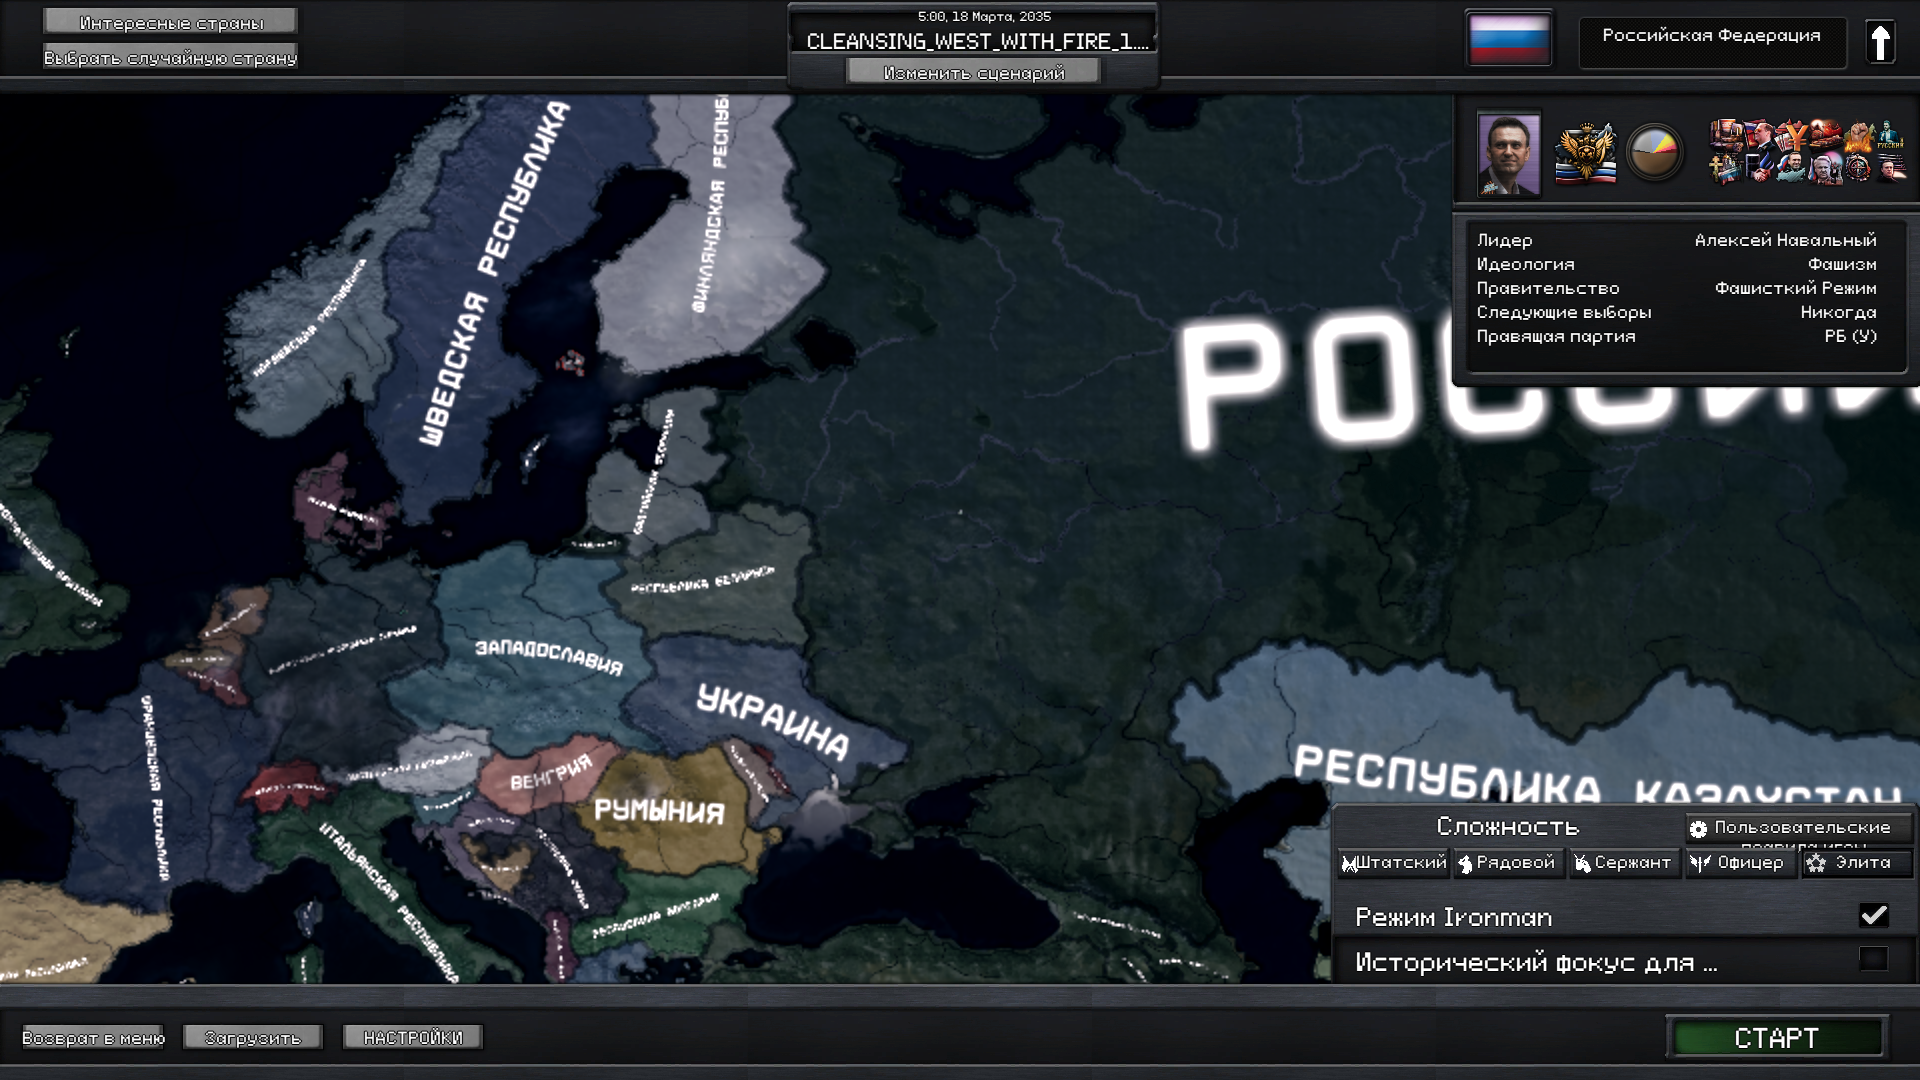Click the golden double-headed eagle focus tree icon
Viewport: 1920px width, 1080px height.
click(1585, 153)
